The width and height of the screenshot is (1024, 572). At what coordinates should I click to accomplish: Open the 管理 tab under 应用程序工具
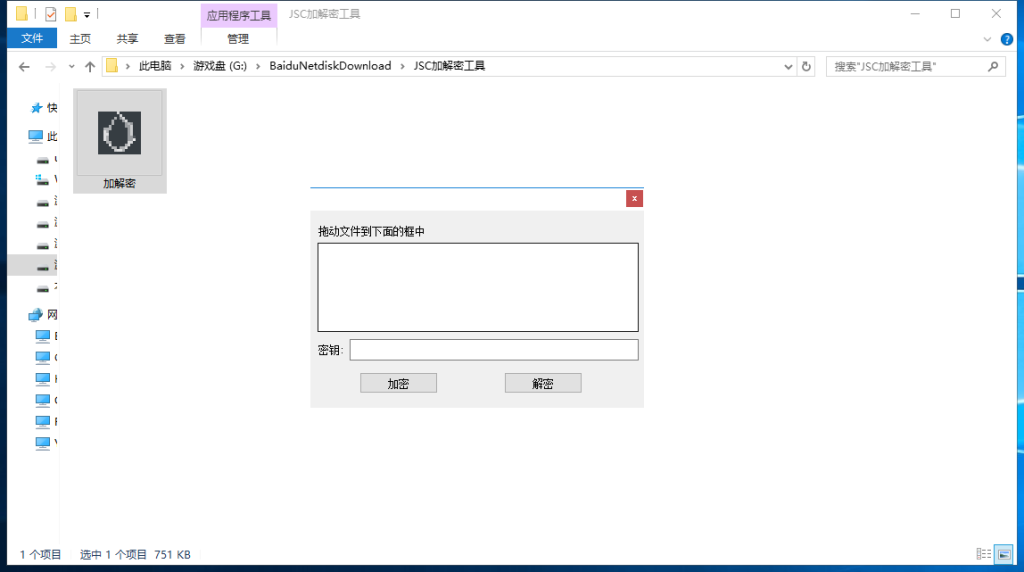click(x=238, y=39)
